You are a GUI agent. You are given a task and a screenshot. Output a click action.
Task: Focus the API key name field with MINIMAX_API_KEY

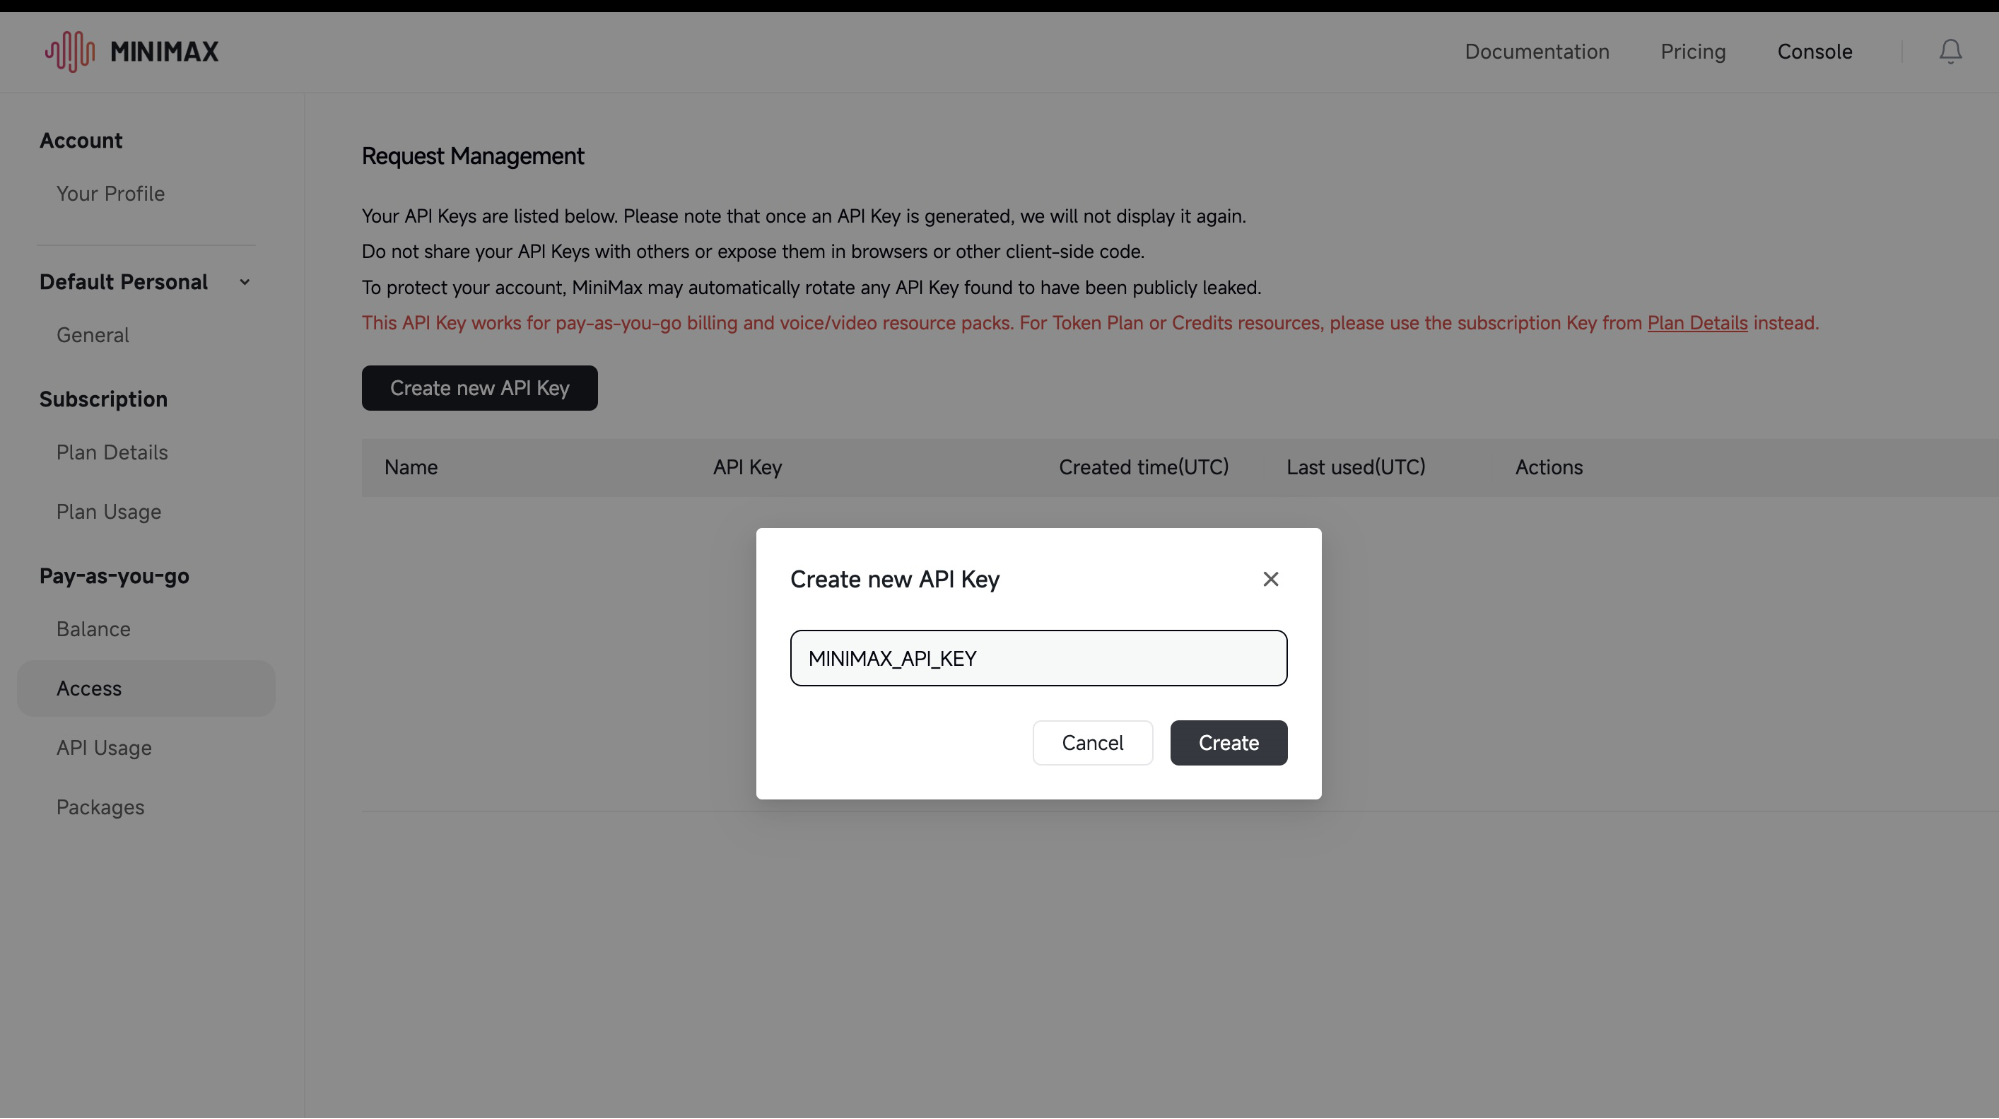(x=1038, y=658)
